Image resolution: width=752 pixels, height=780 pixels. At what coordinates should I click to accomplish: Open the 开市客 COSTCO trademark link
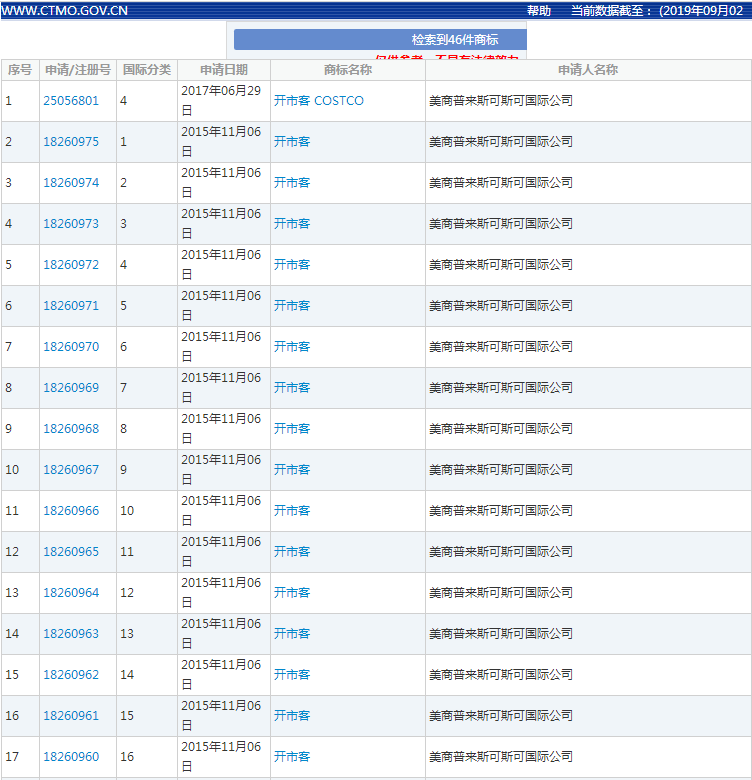tap(319, 100)
